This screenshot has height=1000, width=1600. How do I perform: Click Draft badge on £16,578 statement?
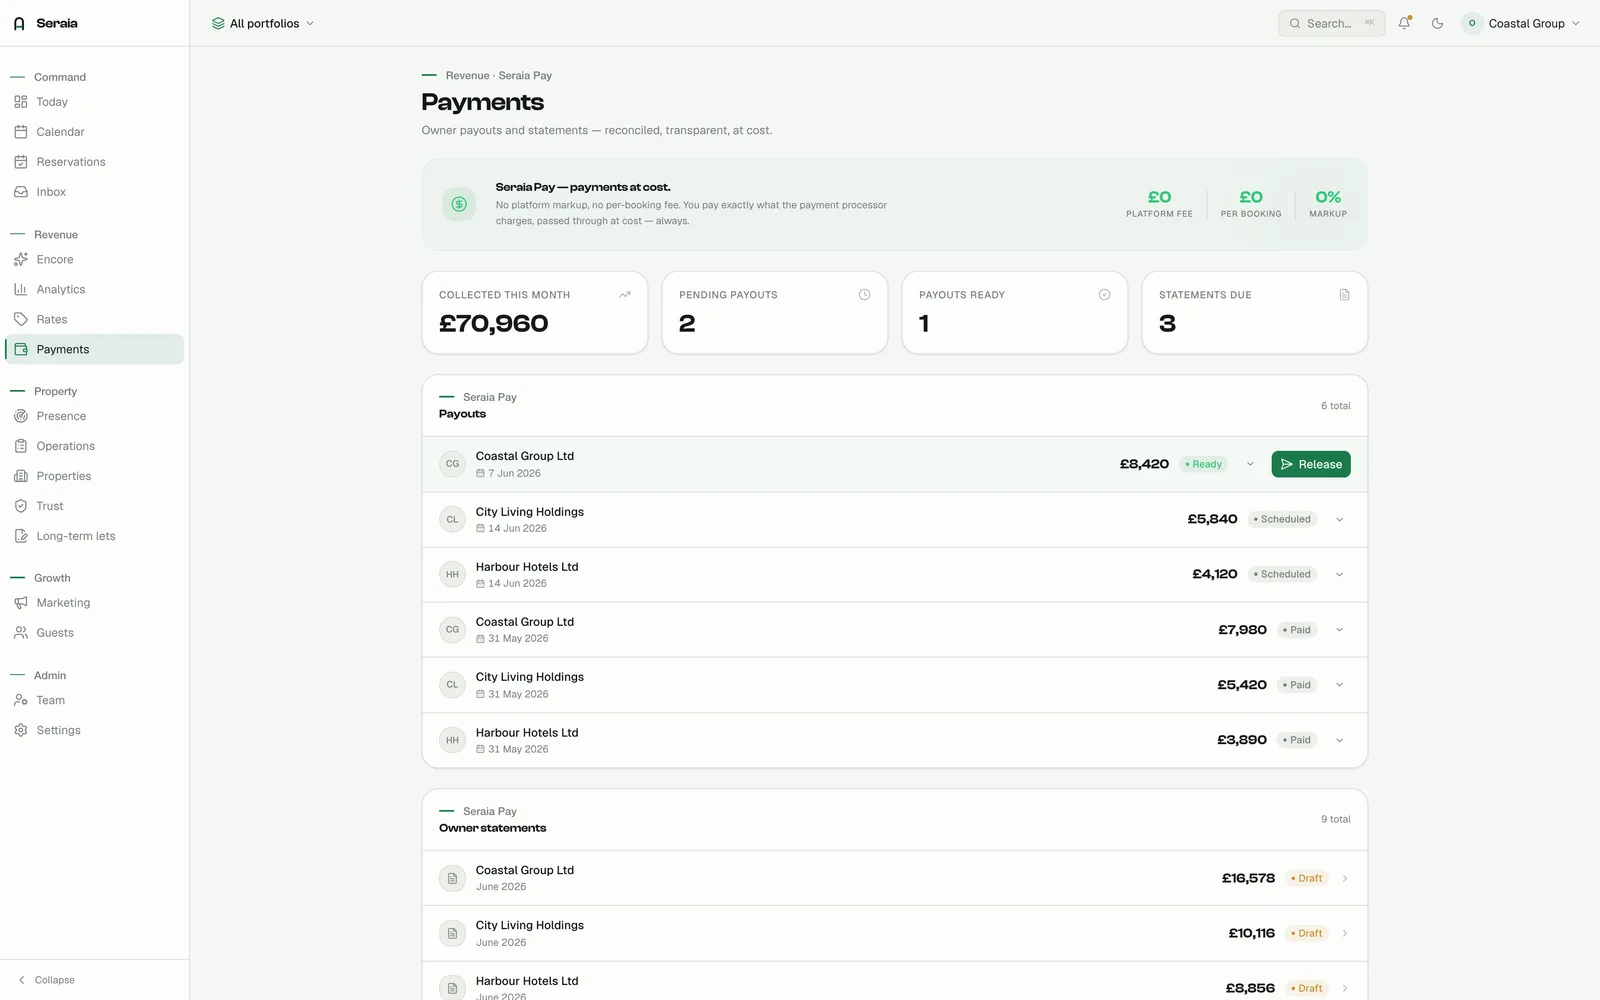[x=1307, y=878]
